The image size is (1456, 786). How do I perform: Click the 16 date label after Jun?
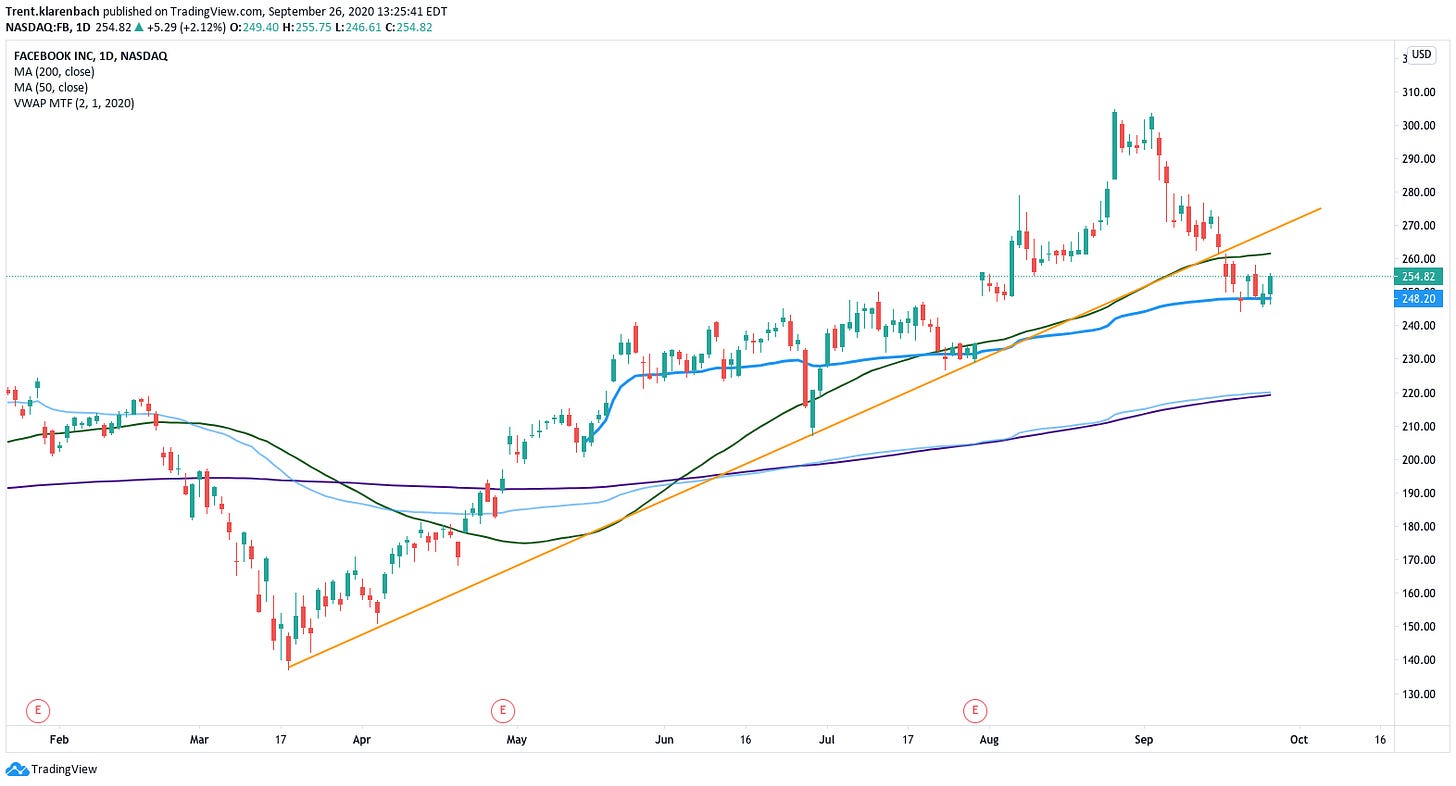click(745, 740)
